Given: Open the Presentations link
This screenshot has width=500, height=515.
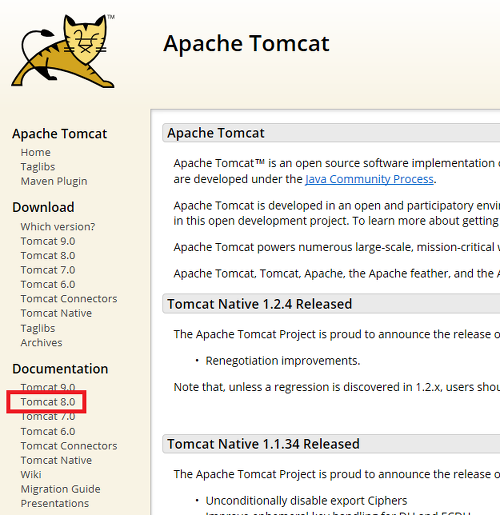Looking at the screenshot, I should (x=55, y=503).
